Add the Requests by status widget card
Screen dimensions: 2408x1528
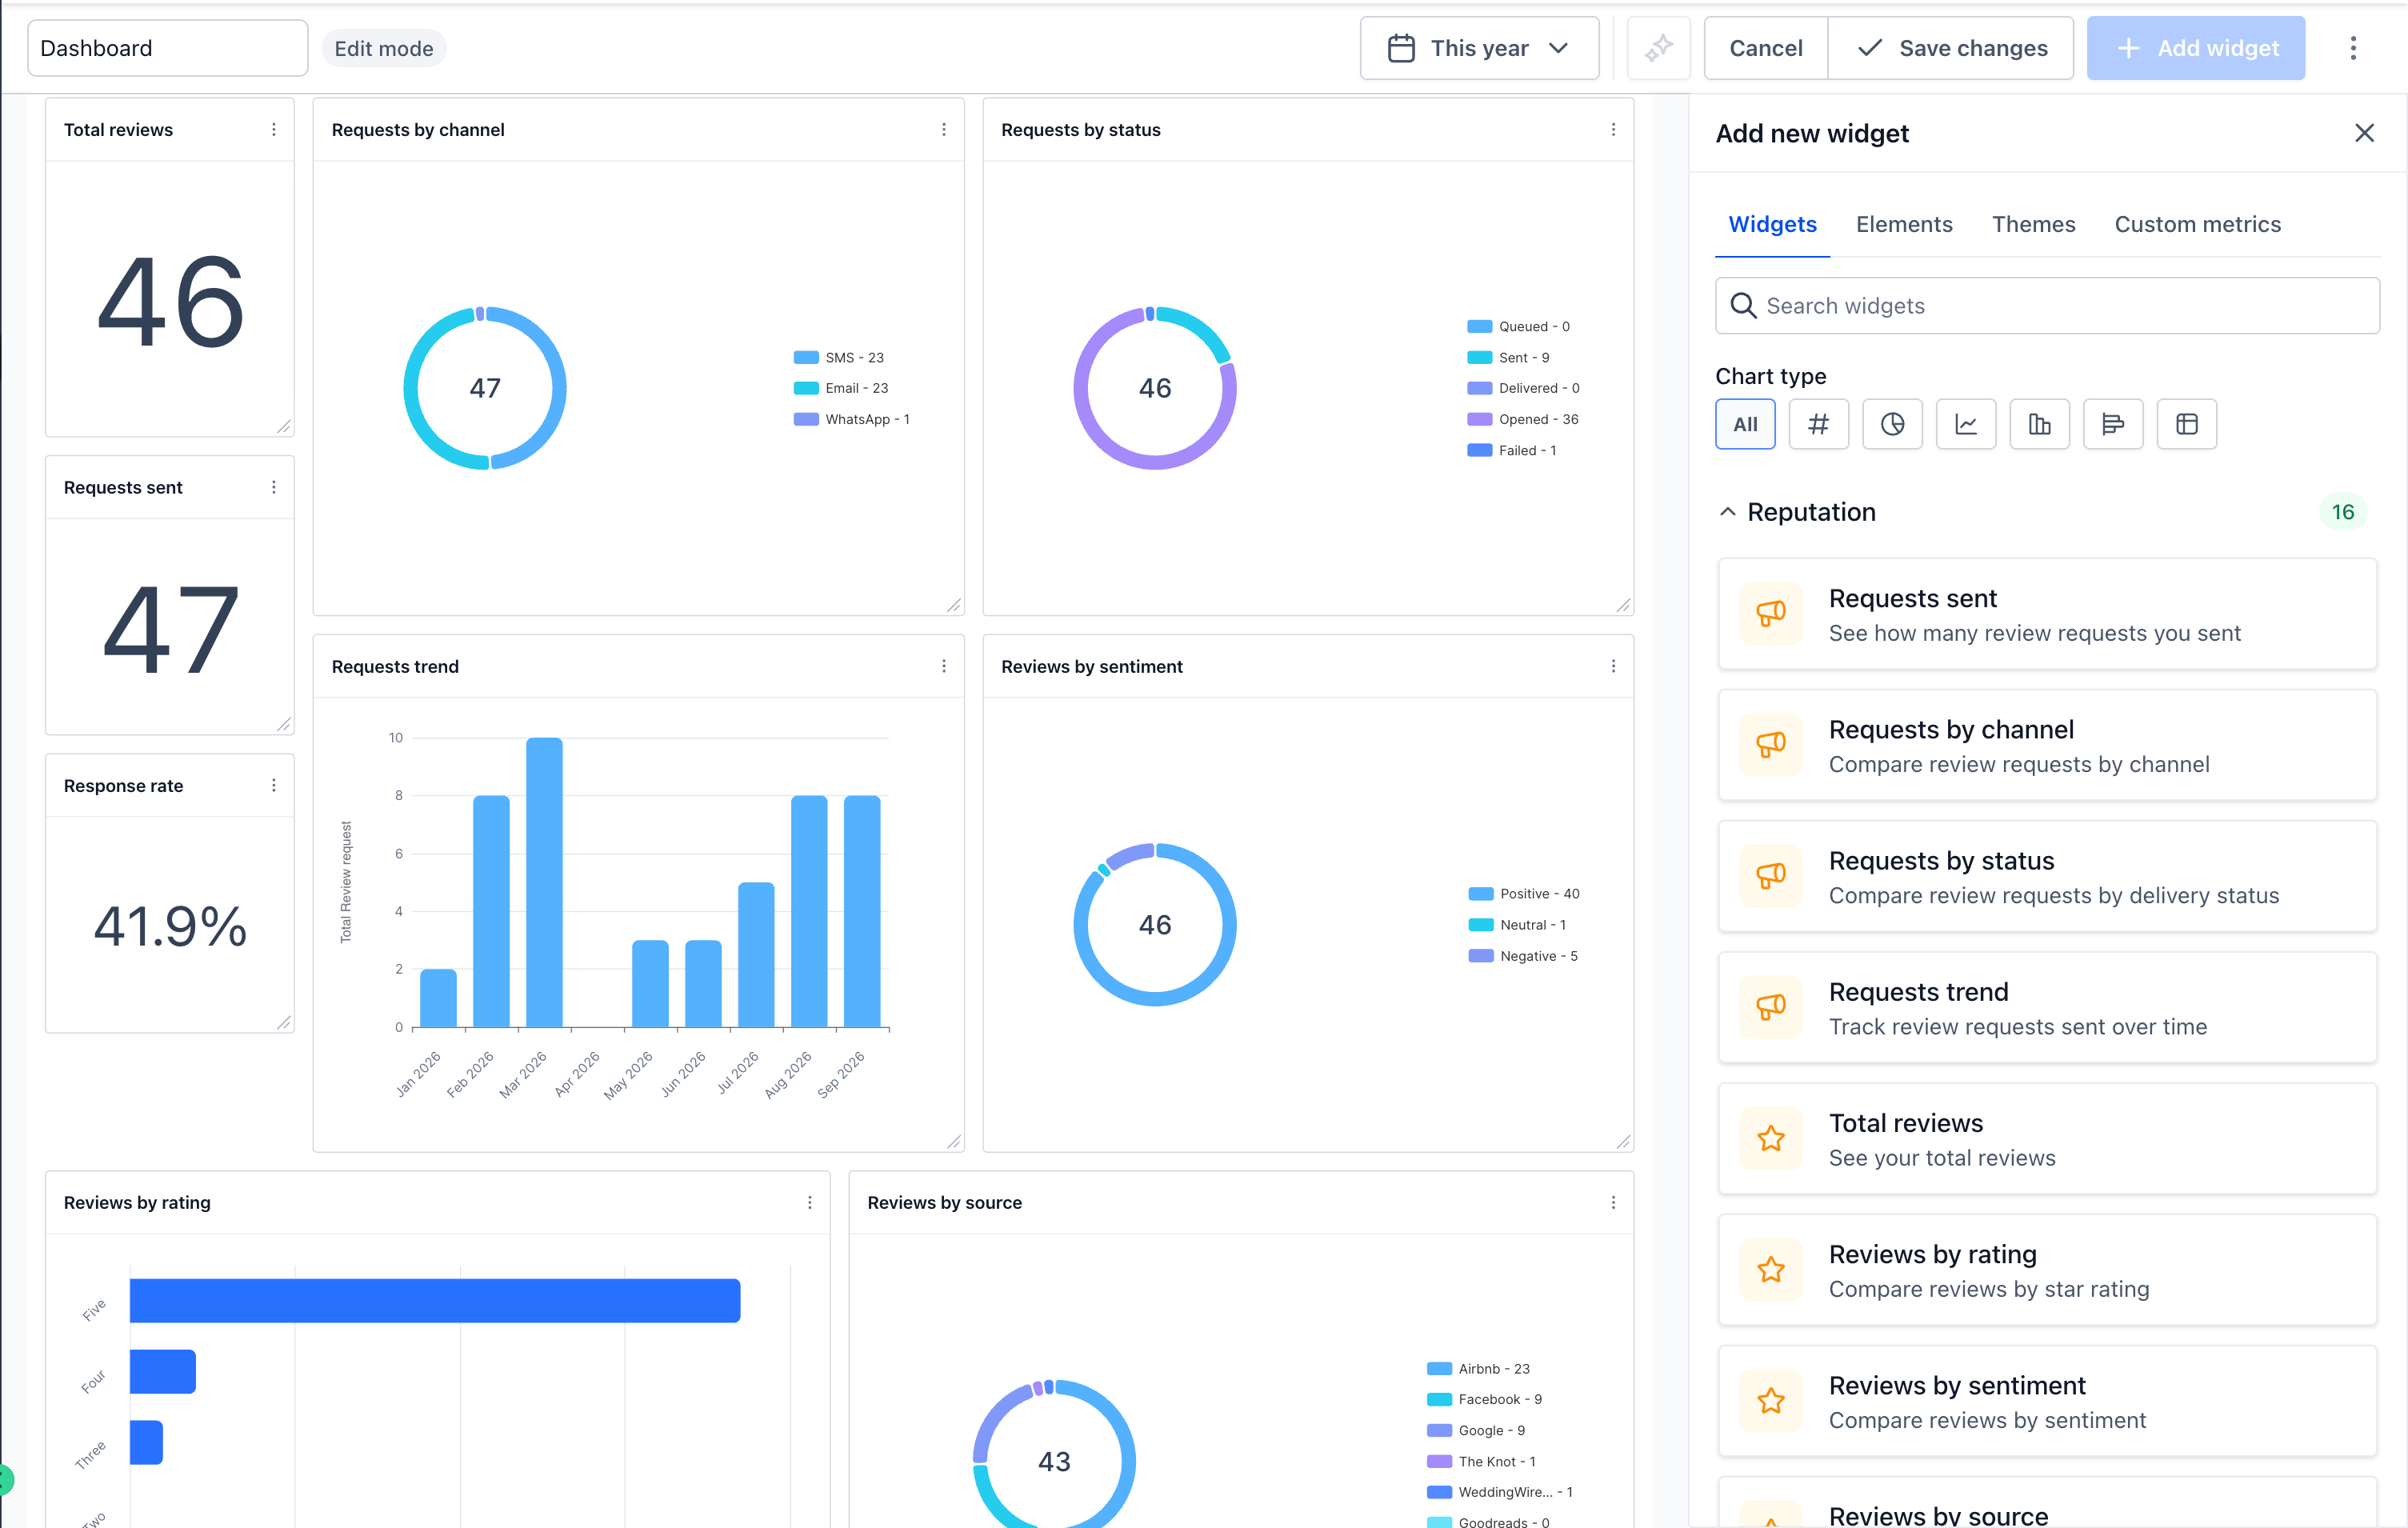click(x=2047, y=876)
